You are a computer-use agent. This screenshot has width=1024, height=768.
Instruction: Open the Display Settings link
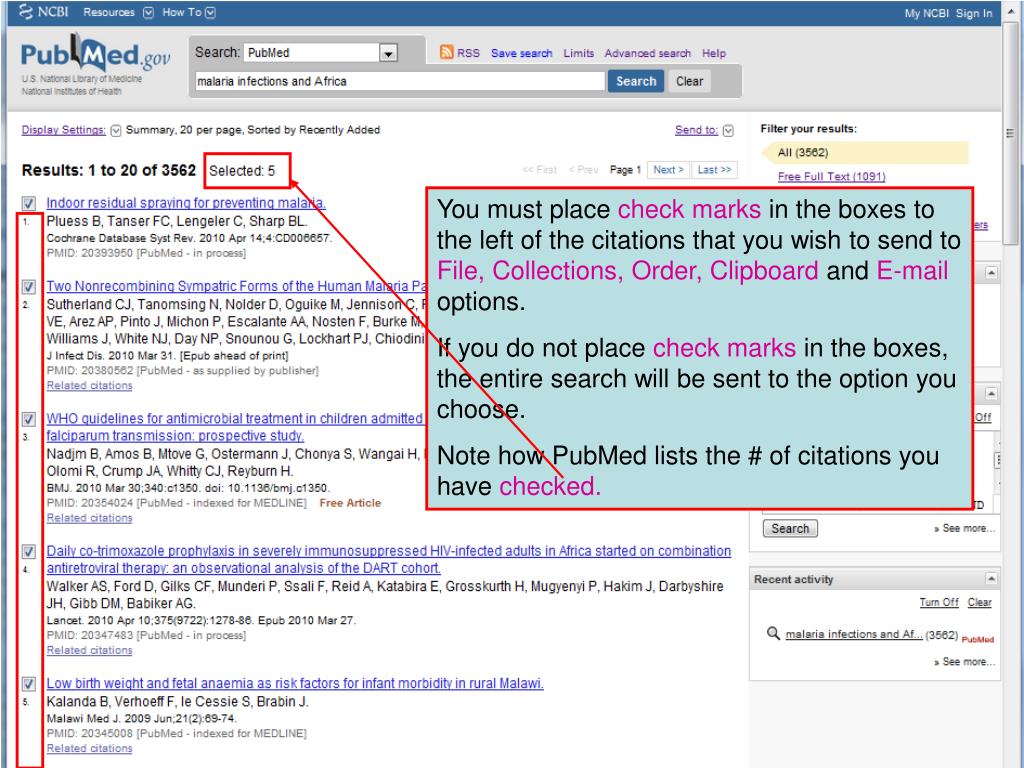click(63, 130)
